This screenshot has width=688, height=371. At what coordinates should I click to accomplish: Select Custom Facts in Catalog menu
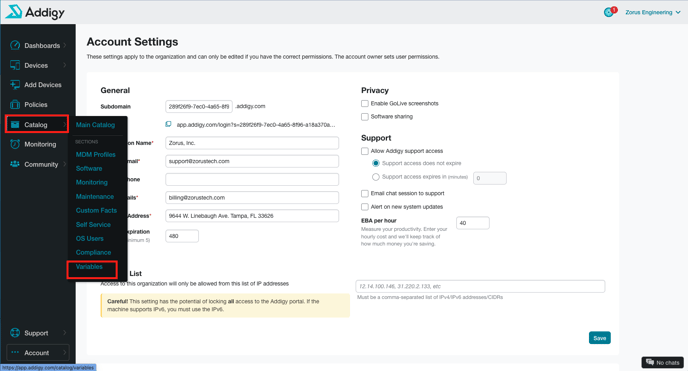(96, 210)
